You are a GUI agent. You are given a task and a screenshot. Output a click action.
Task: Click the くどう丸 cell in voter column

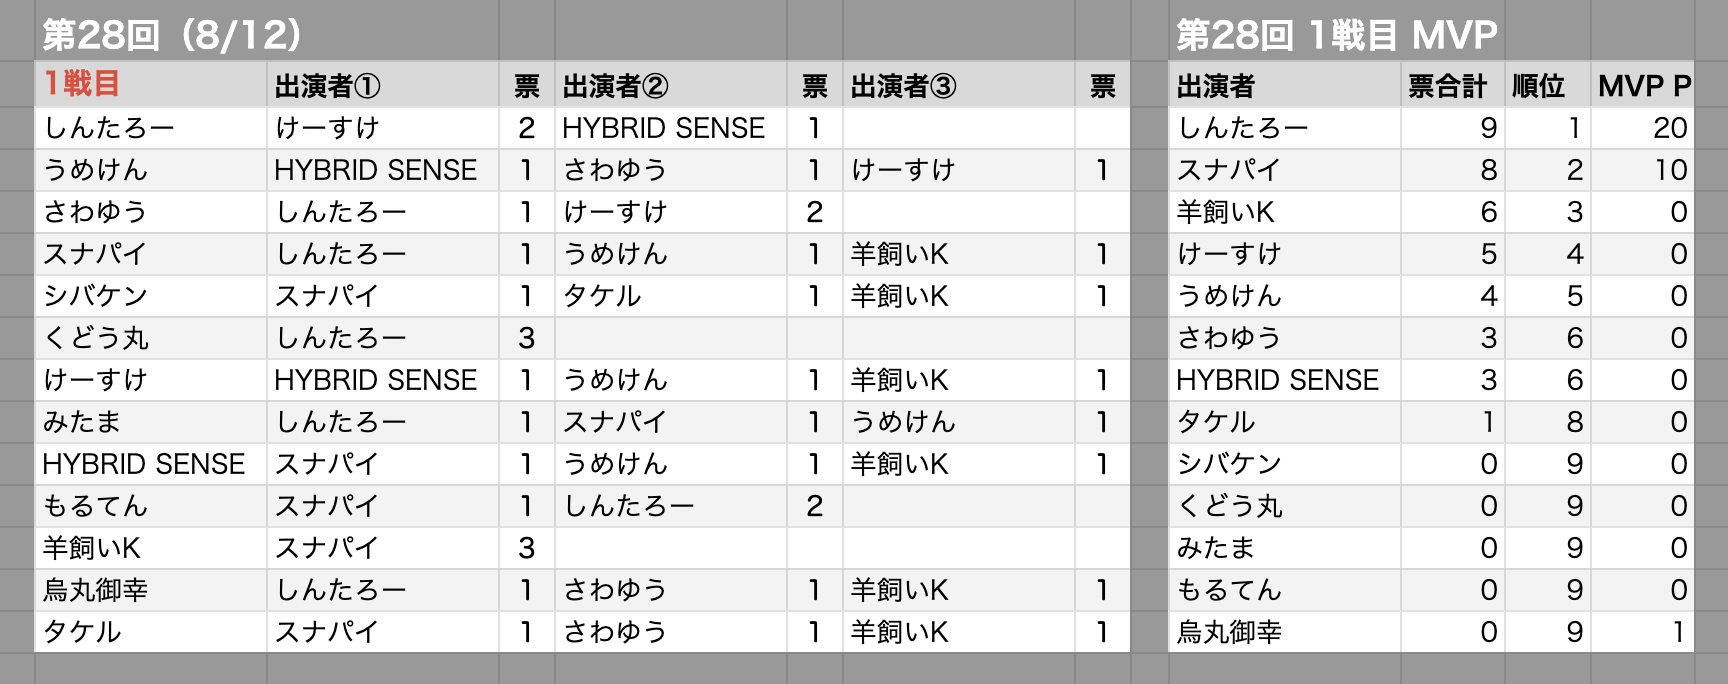coord(151,338)
